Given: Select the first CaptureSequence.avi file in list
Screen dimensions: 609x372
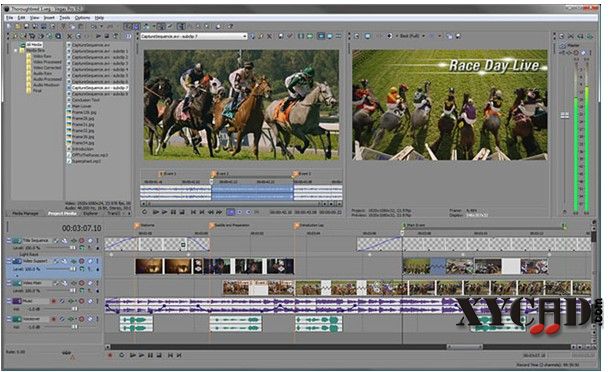Looking at the screenshot, I should pyautogui.click(x=90, y=45).
